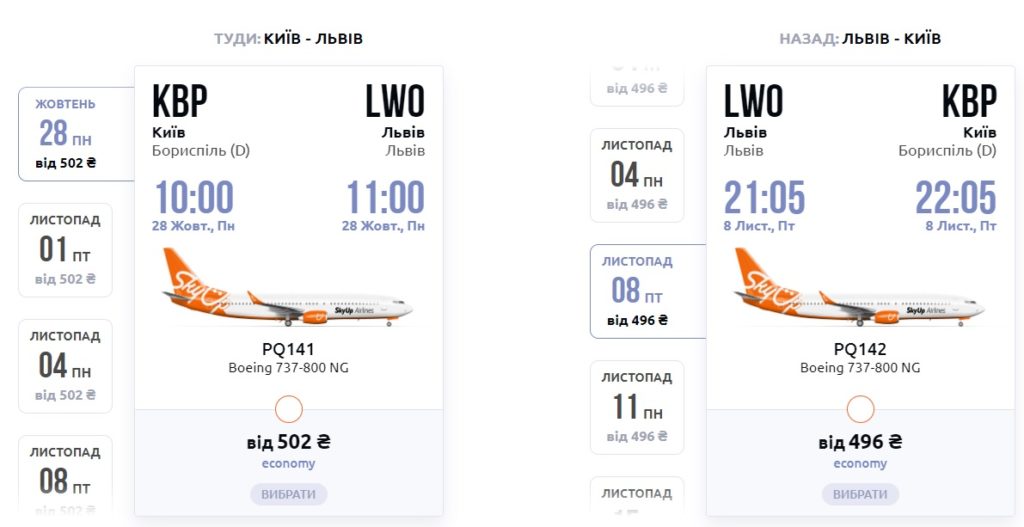Click ВИБРАТИ button under the 502 ₴ fare
The image size is (1024, 527).
click(288, 494)
